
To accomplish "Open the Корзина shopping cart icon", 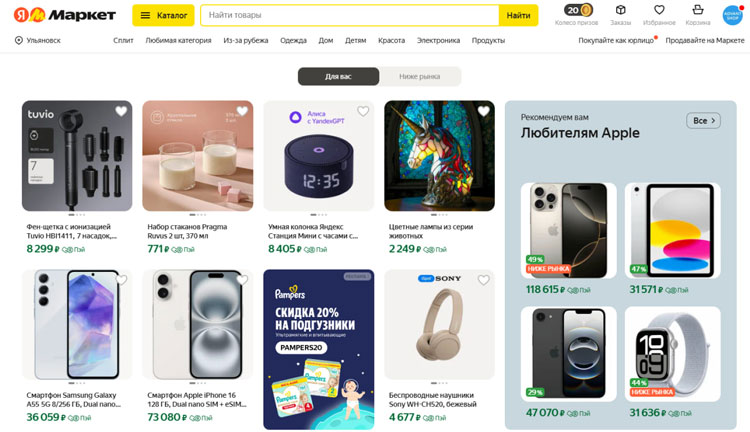I will click(698, 10).
